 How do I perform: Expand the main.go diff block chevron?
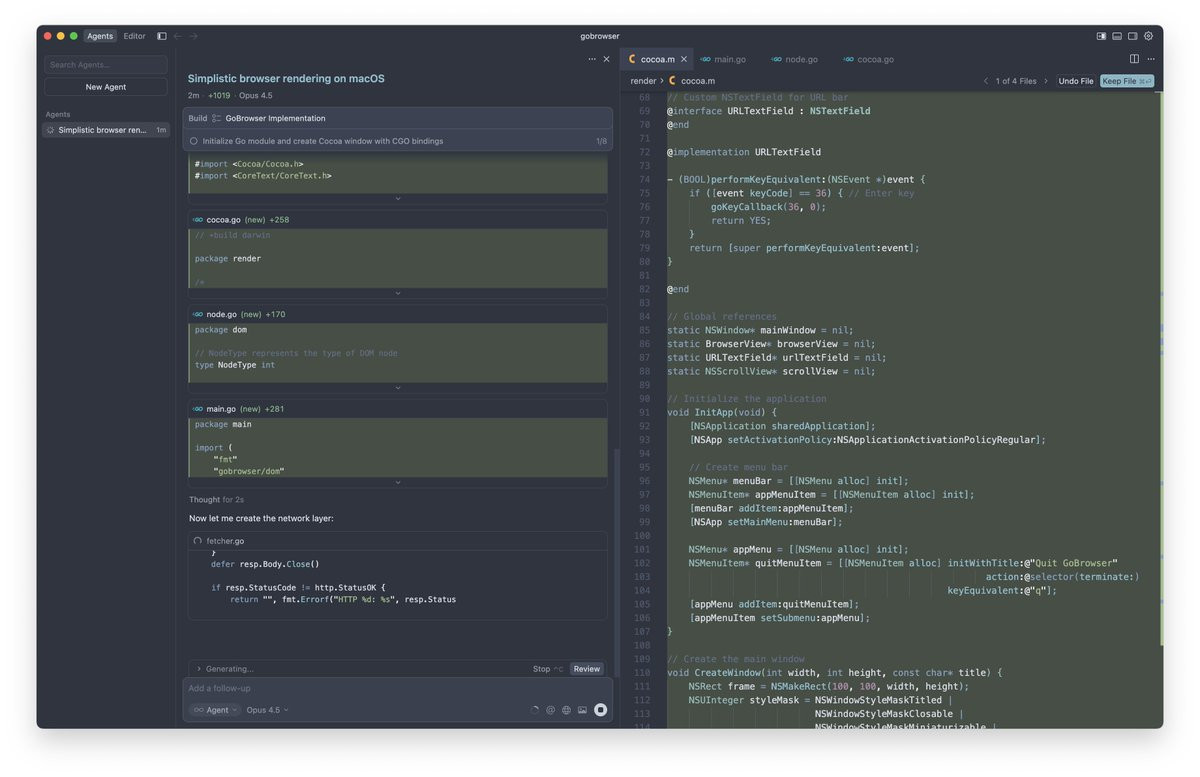[398, 482]
